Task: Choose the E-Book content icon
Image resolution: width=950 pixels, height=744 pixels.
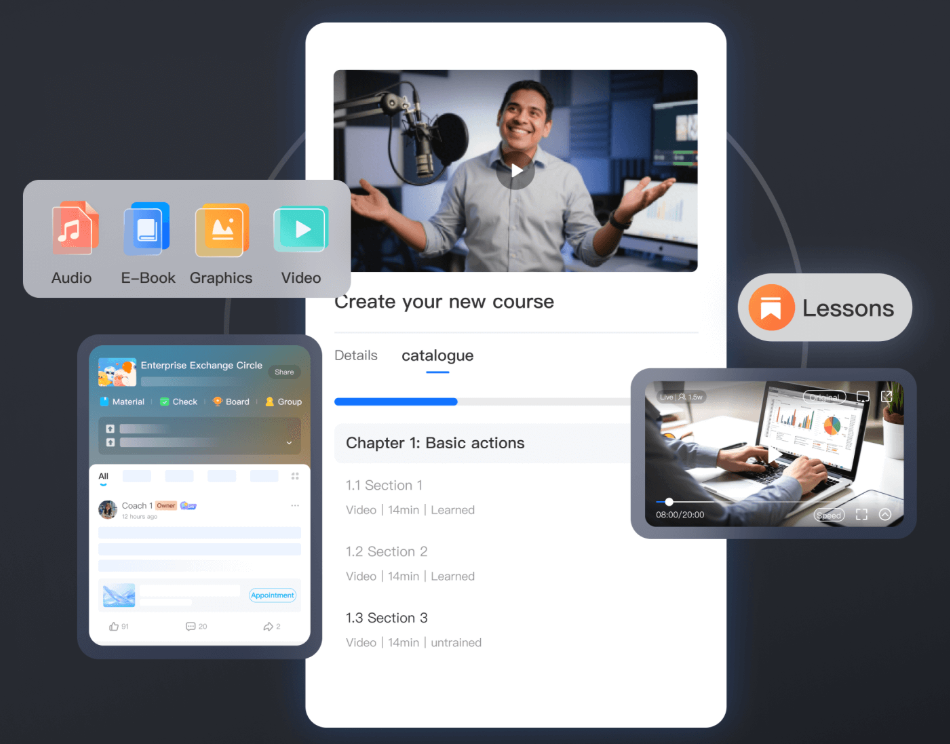Action: tap(147, 229)
